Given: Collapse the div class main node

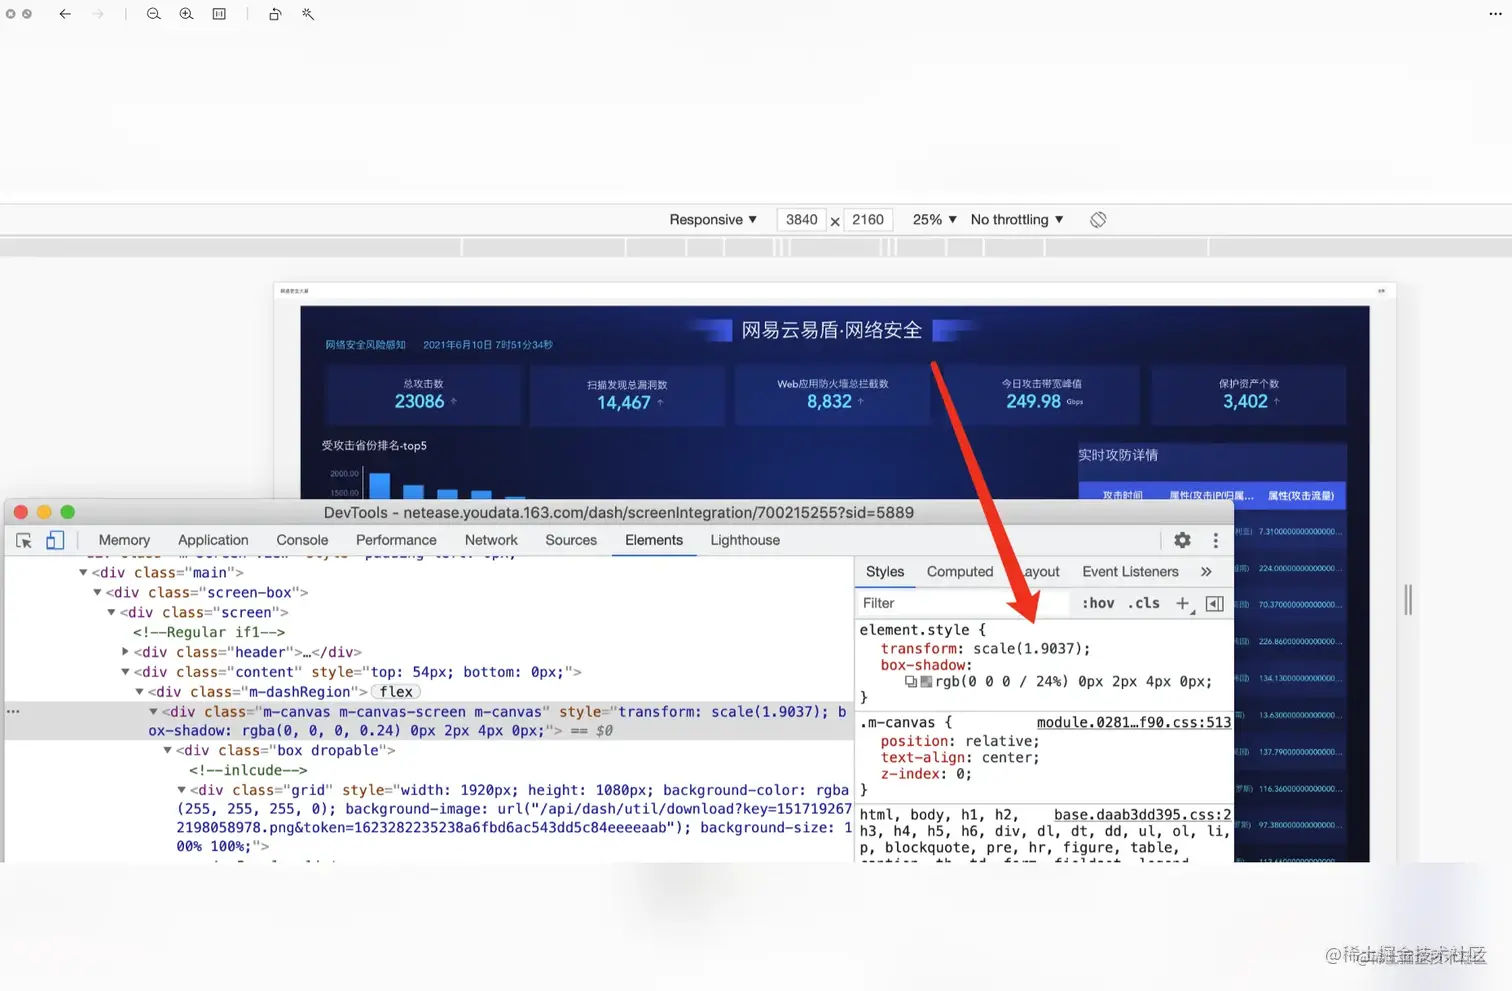Looking at the screenshot, I should point(83,572).
